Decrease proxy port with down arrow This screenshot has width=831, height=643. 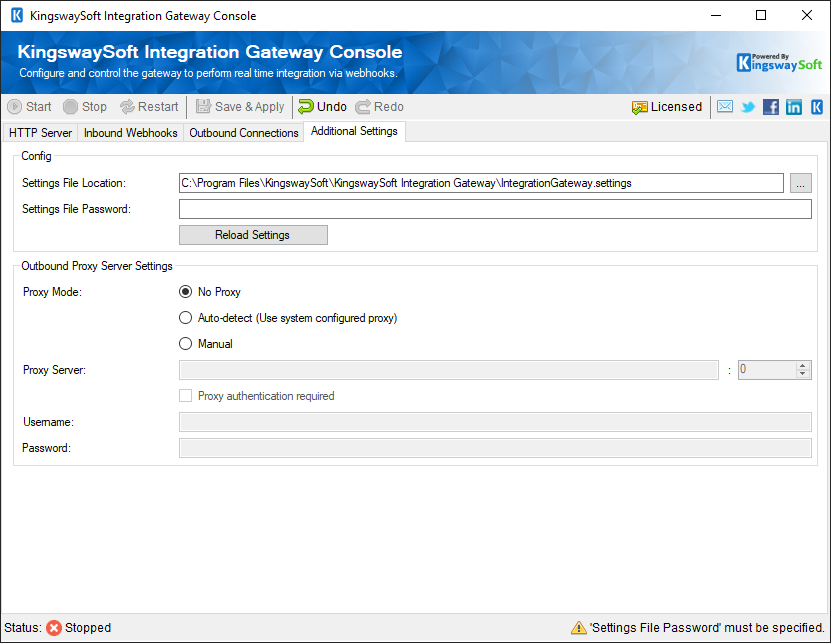point(803,374)
